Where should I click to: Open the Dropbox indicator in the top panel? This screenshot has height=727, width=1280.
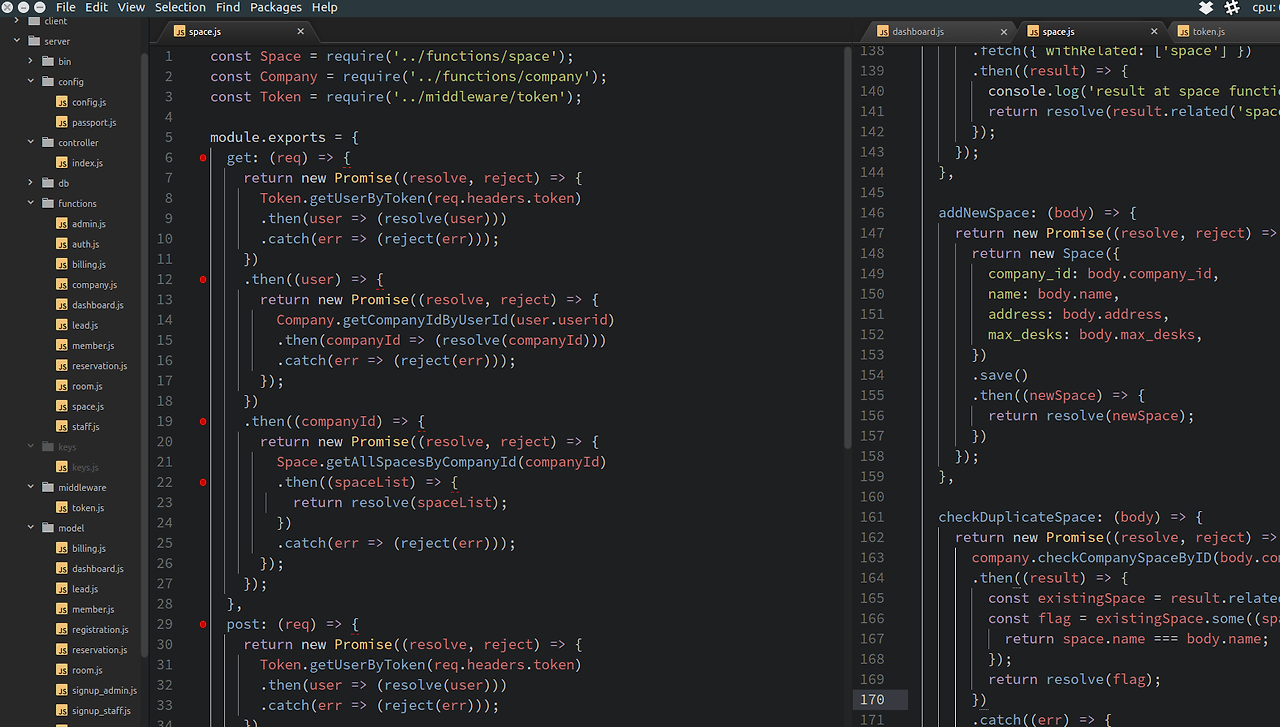pyautogui.click(x=1206, y=7)
